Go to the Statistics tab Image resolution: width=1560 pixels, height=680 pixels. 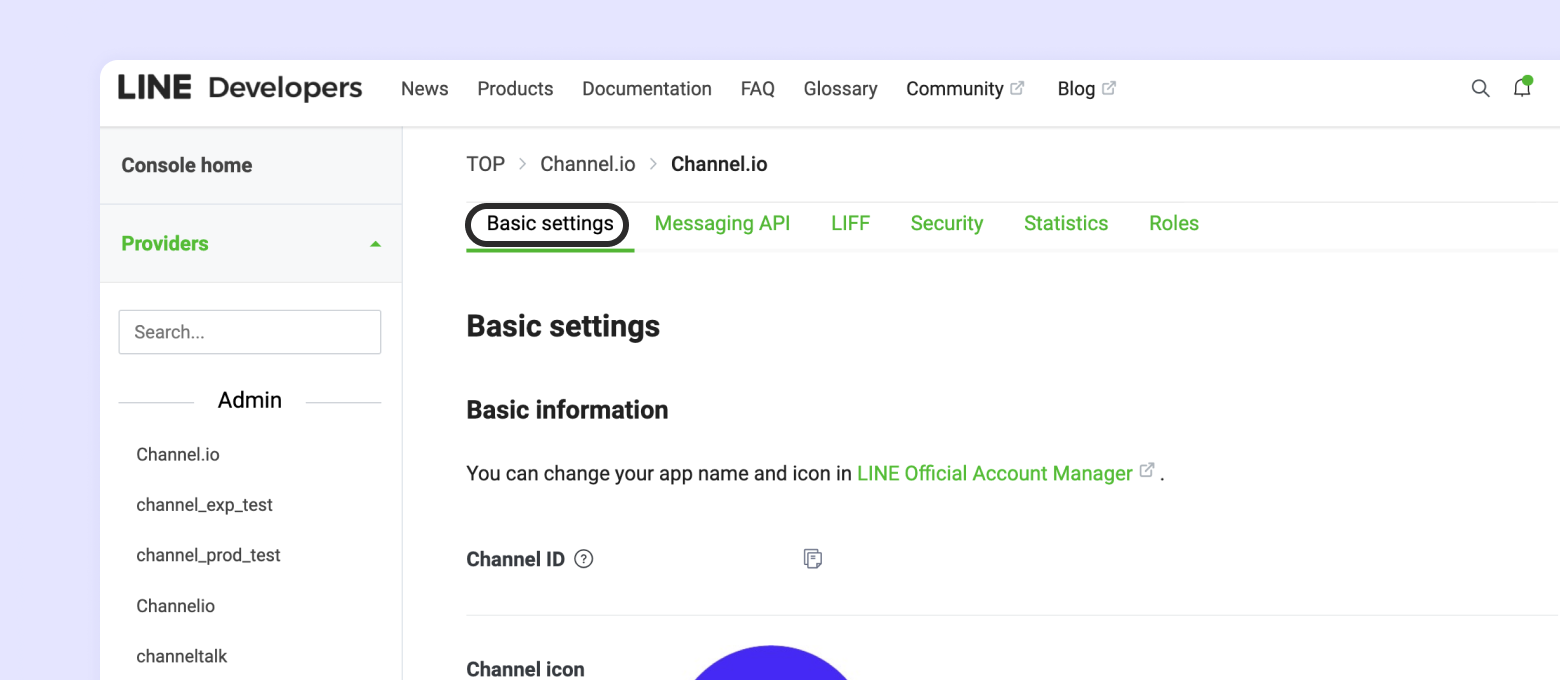coord(1065,223)
